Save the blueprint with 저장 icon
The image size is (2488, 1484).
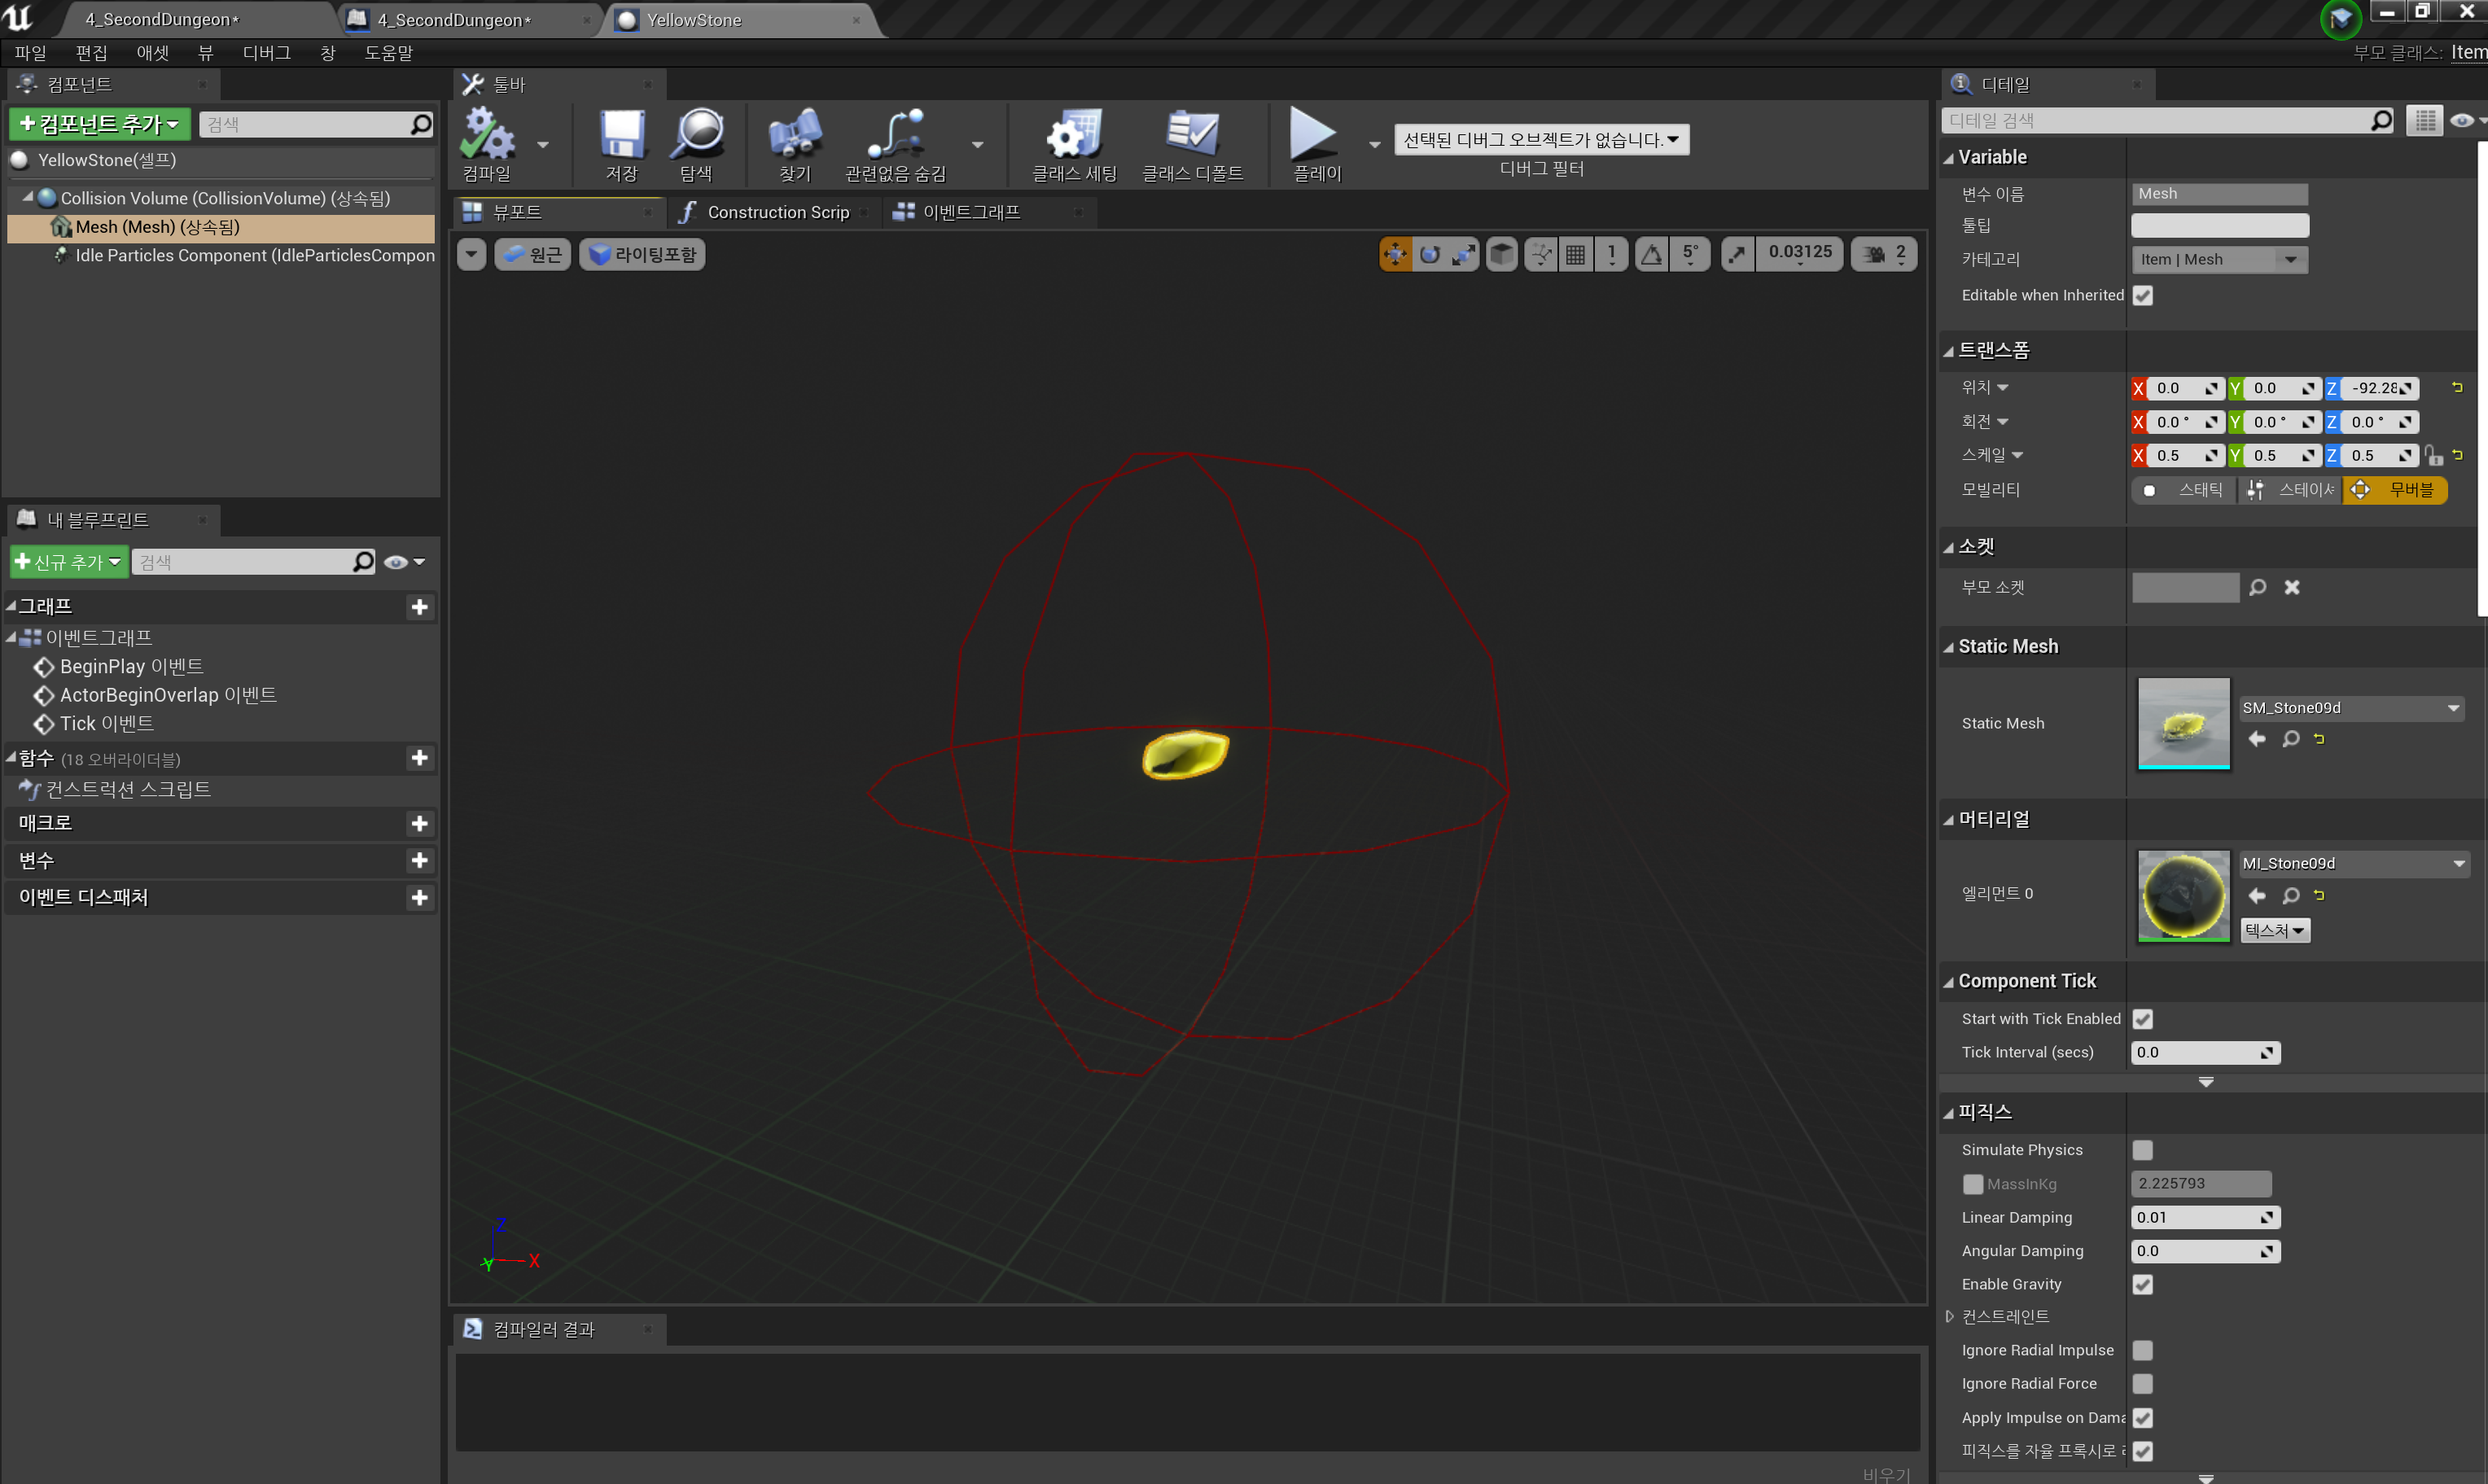622,134
